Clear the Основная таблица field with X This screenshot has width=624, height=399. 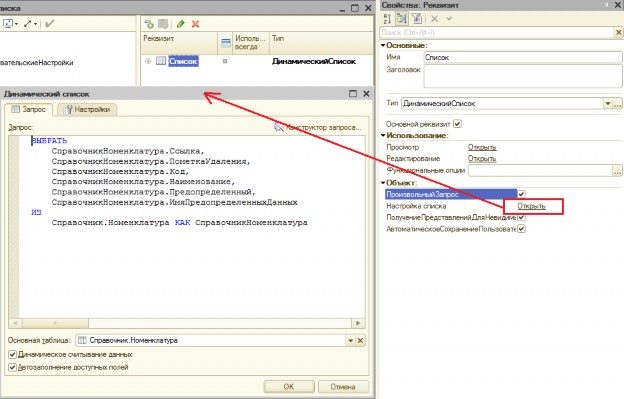coord(360,341)
